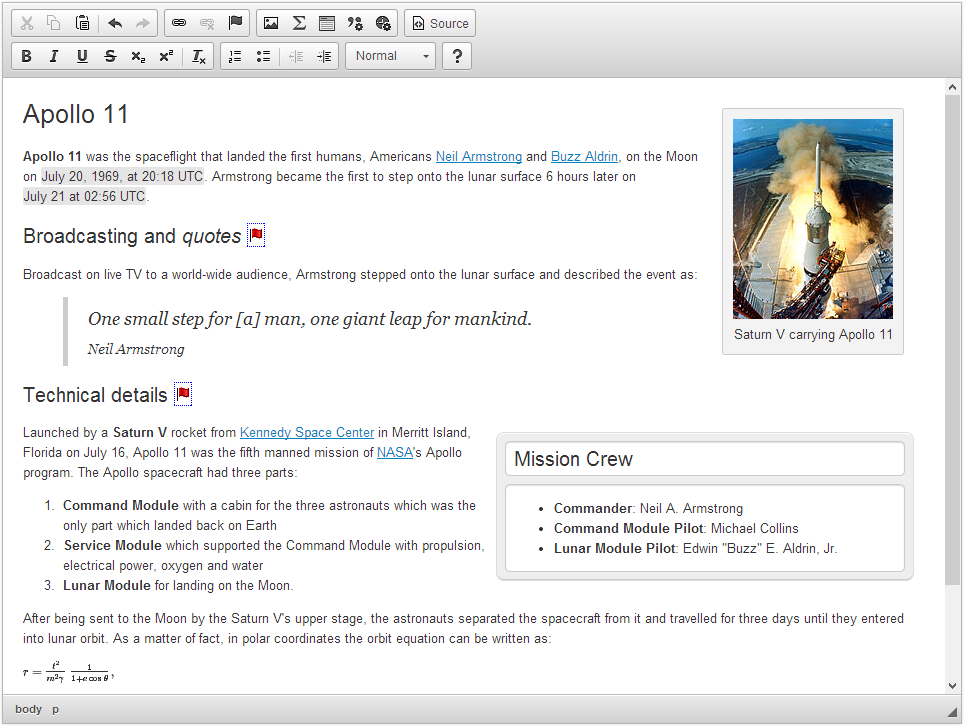
Task: Click the Cut scissors icon
Action: 26,23
